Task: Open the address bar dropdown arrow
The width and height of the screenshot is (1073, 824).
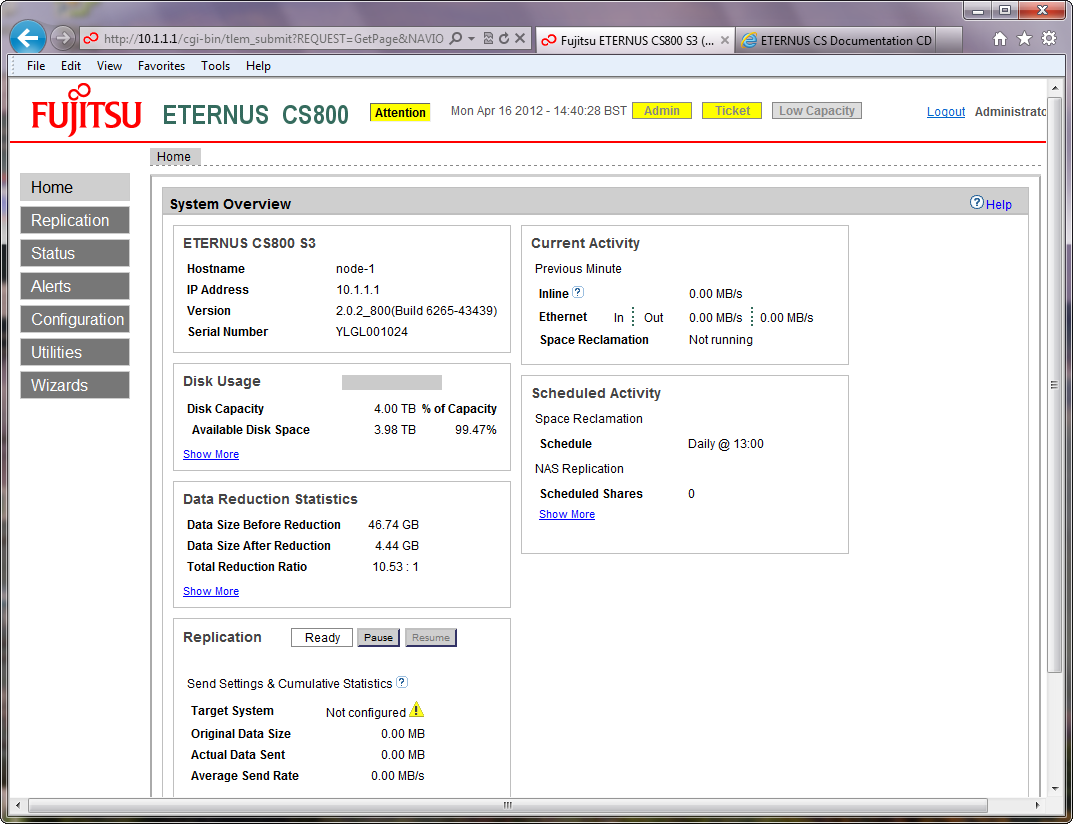Action: coord(471,39)
